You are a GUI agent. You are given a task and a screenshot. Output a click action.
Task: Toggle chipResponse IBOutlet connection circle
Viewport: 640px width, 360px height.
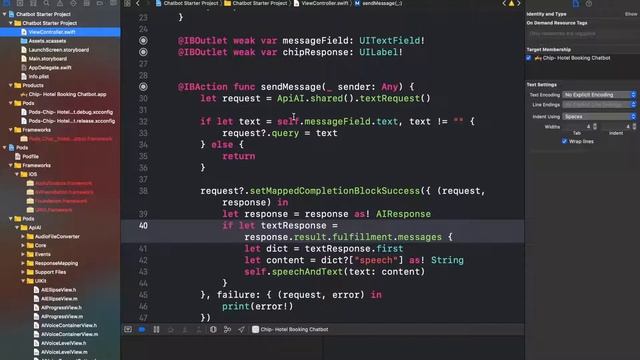pyautogui.click(x=143, y=52)
